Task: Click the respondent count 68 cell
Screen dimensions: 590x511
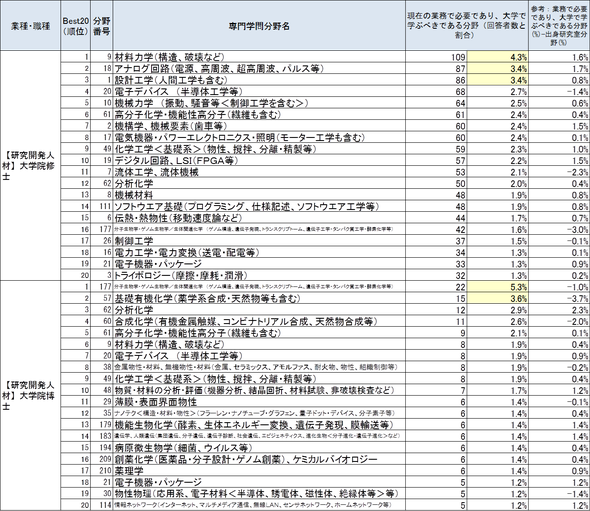Action: coord(436,92)
